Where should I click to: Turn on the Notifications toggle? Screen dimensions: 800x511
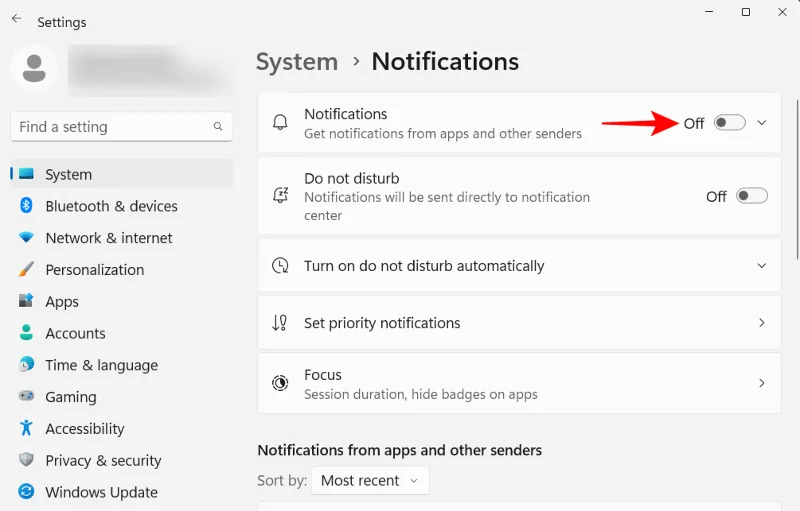730,122
